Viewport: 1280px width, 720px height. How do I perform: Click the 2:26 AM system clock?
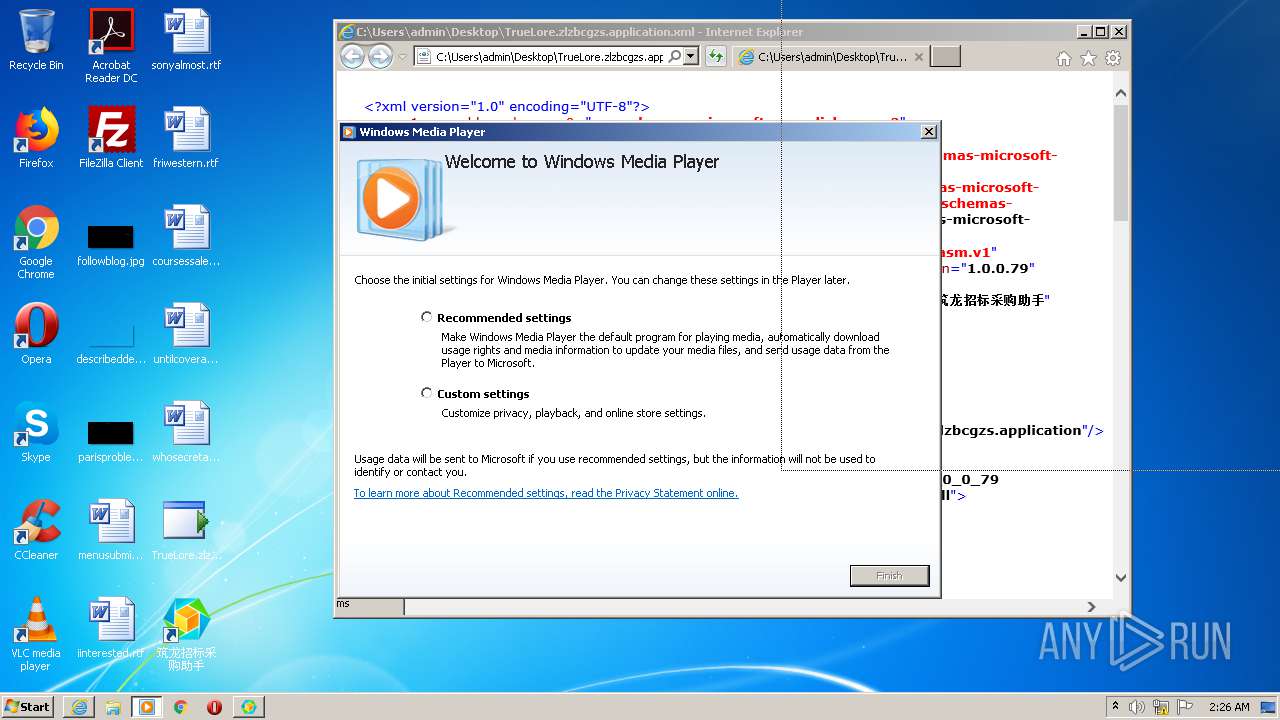coord(1229,707)
